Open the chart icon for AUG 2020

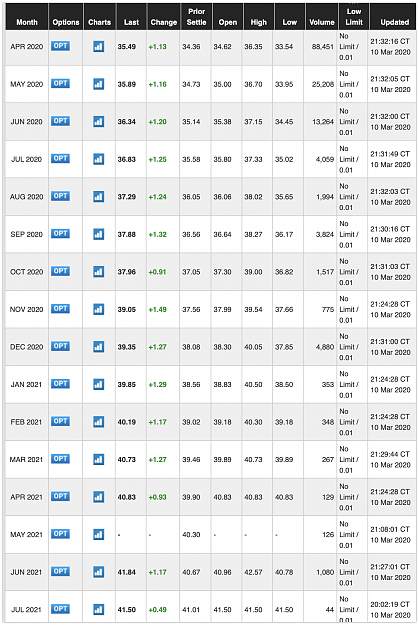[98, 197]
